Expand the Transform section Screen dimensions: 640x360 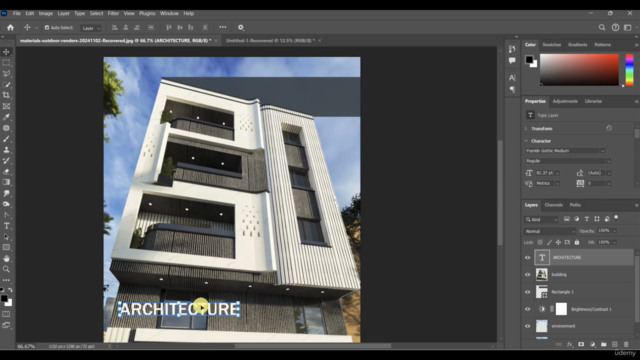(x=526, y=129)
